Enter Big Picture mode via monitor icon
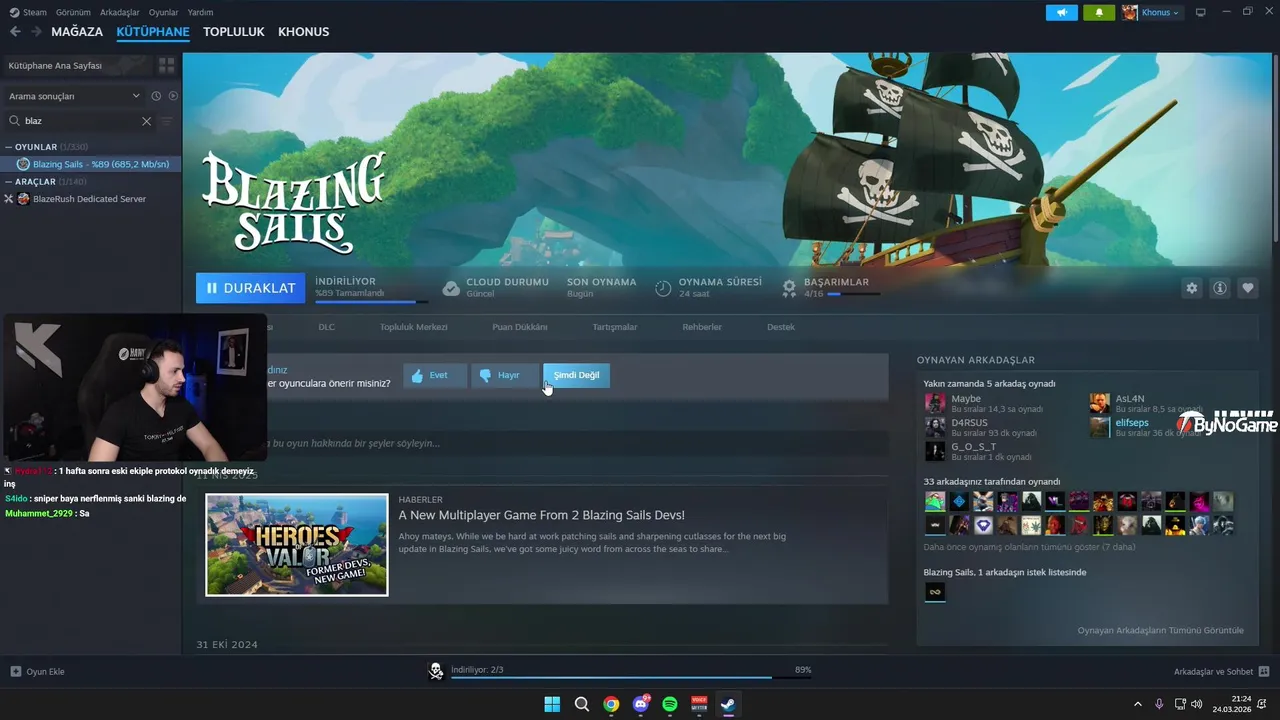The image size is (1280, 720). [1201, 12]
